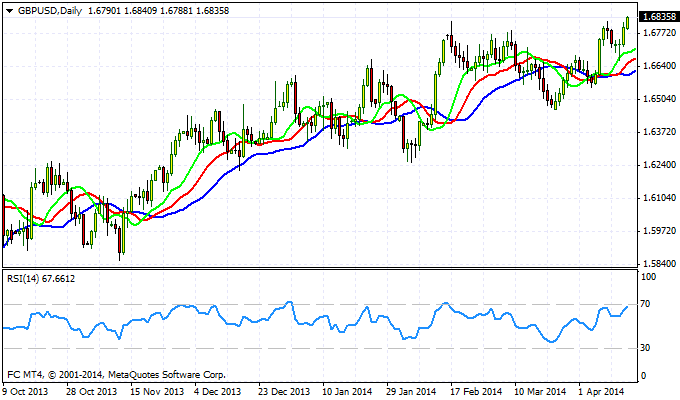Click the 1.65040 price scale value

click(660, 99)
